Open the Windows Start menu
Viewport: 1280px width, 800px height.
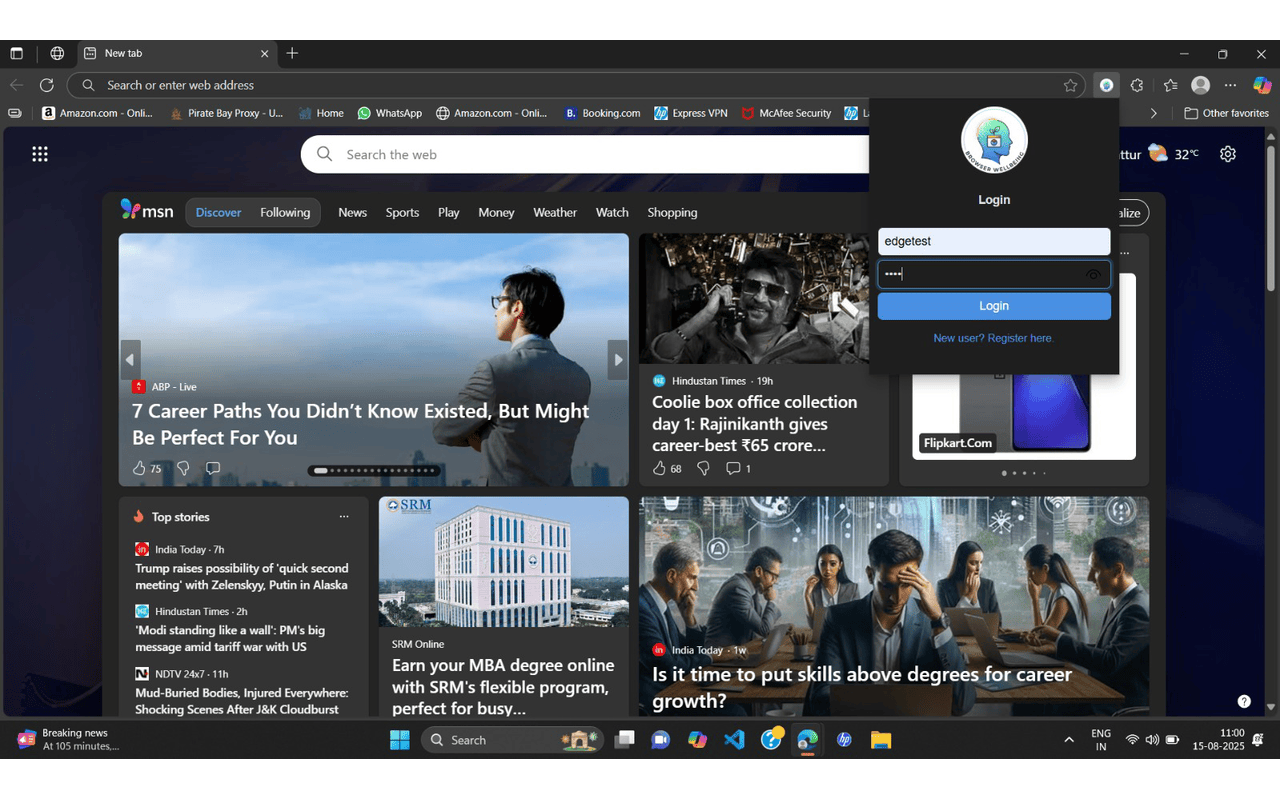[x=400, y=740]
